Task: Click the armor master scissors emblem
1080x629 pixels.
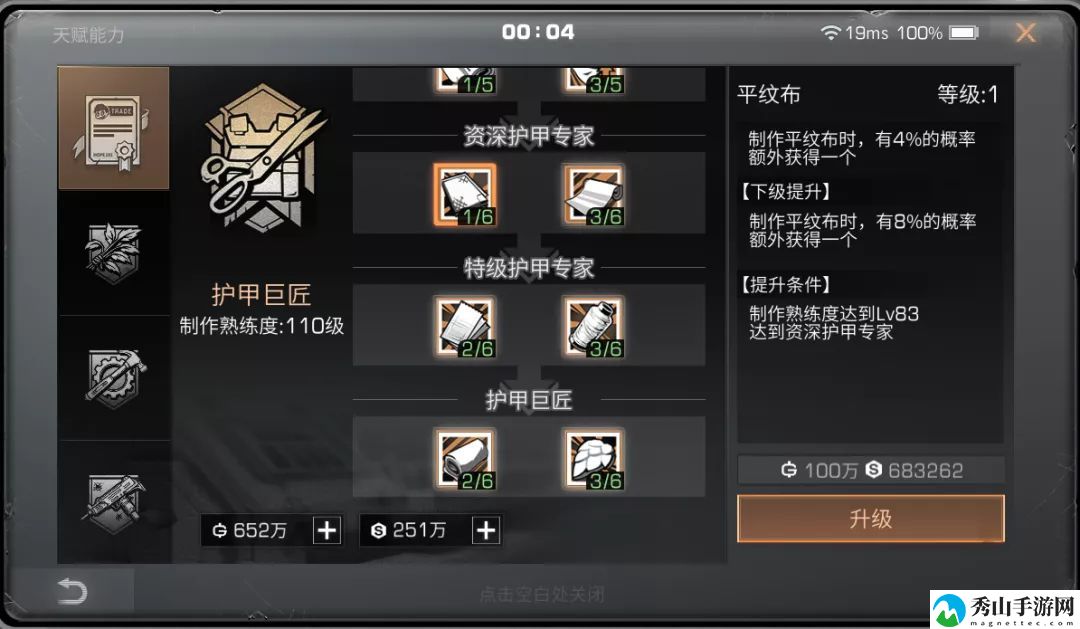Action: [262, 157]
